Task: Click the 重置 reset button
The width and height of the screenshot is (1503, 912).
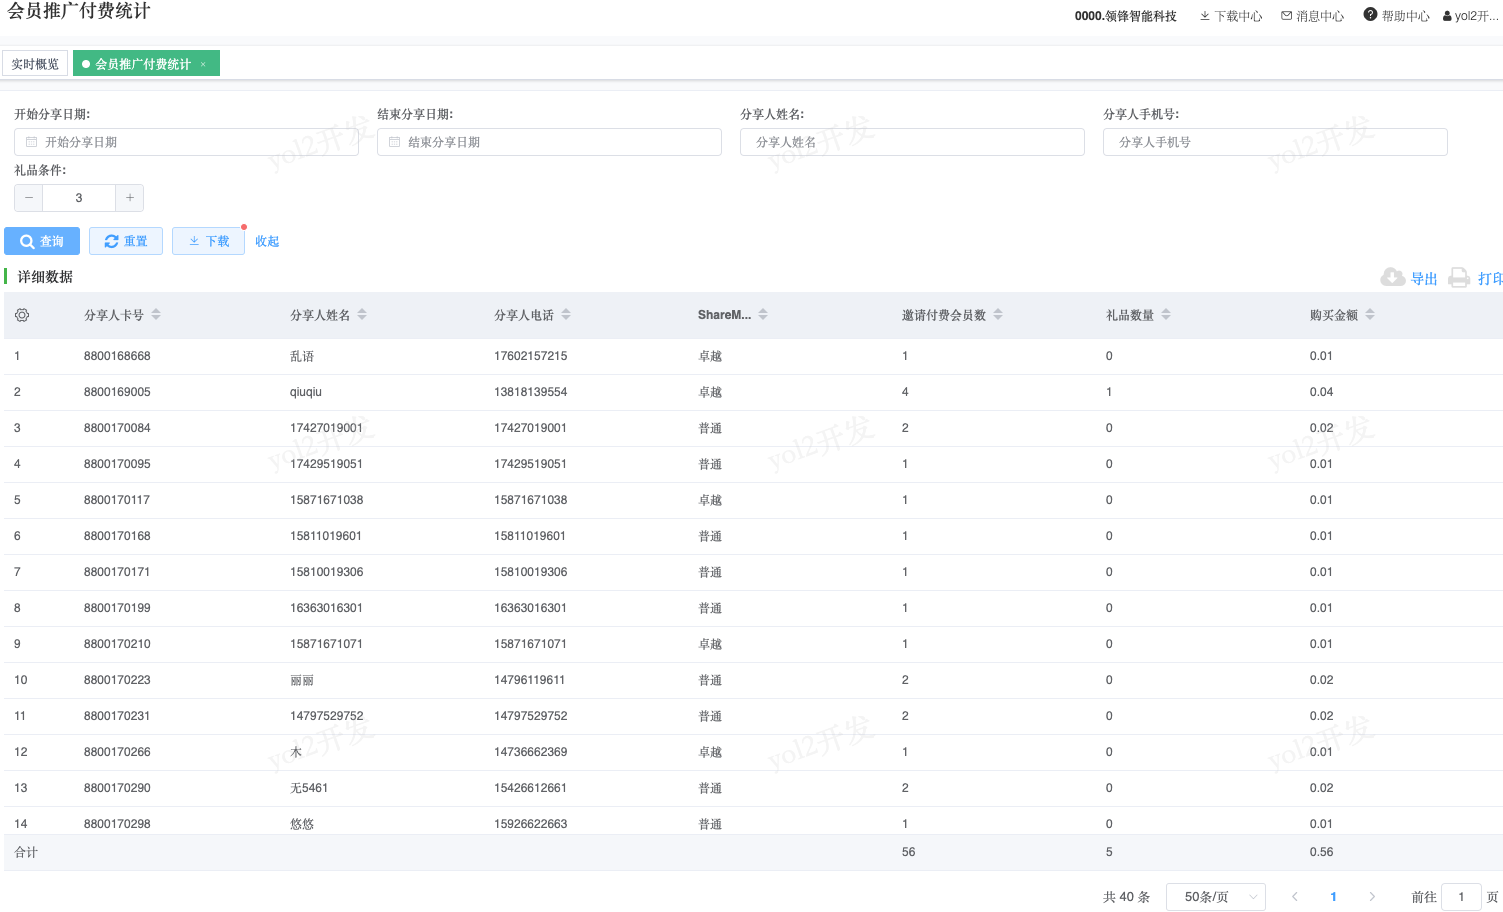Action: tap(126, 241)
